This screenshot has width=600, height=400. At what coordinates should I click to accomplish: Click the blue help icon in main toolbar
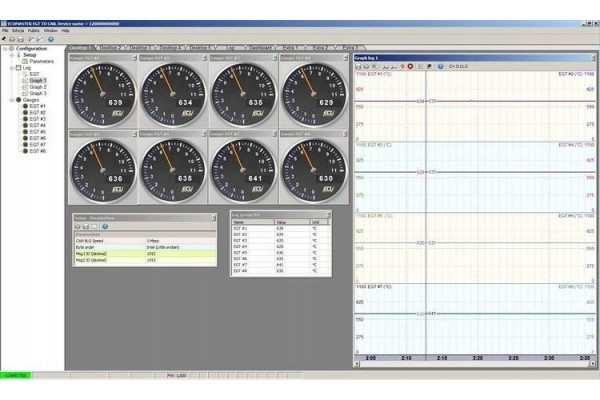click(51, 39)
